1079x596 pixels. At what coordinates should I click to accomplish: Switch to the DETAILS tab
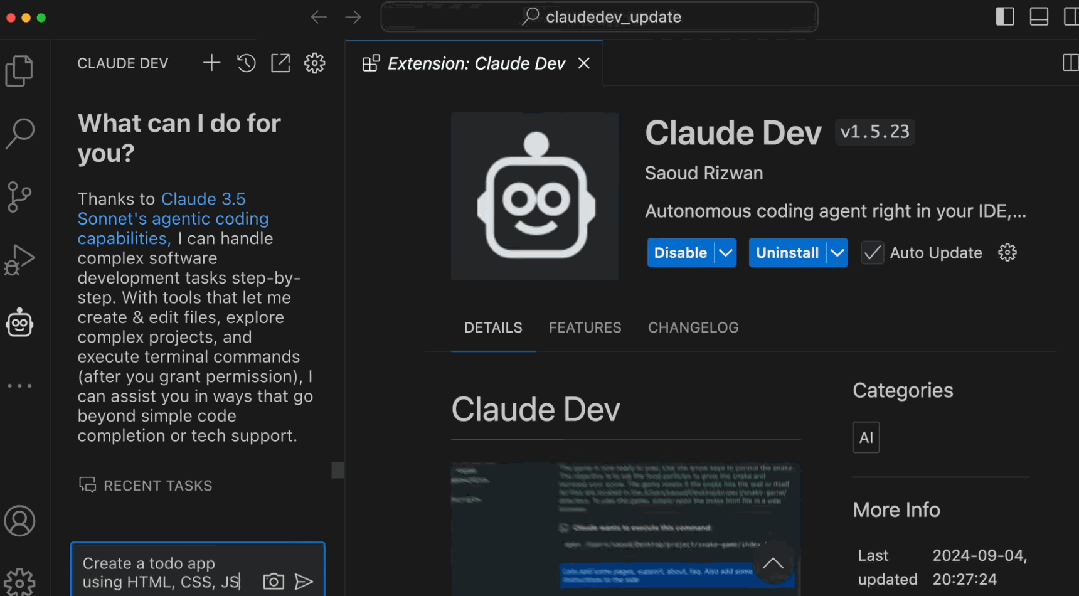coord(493,328)
